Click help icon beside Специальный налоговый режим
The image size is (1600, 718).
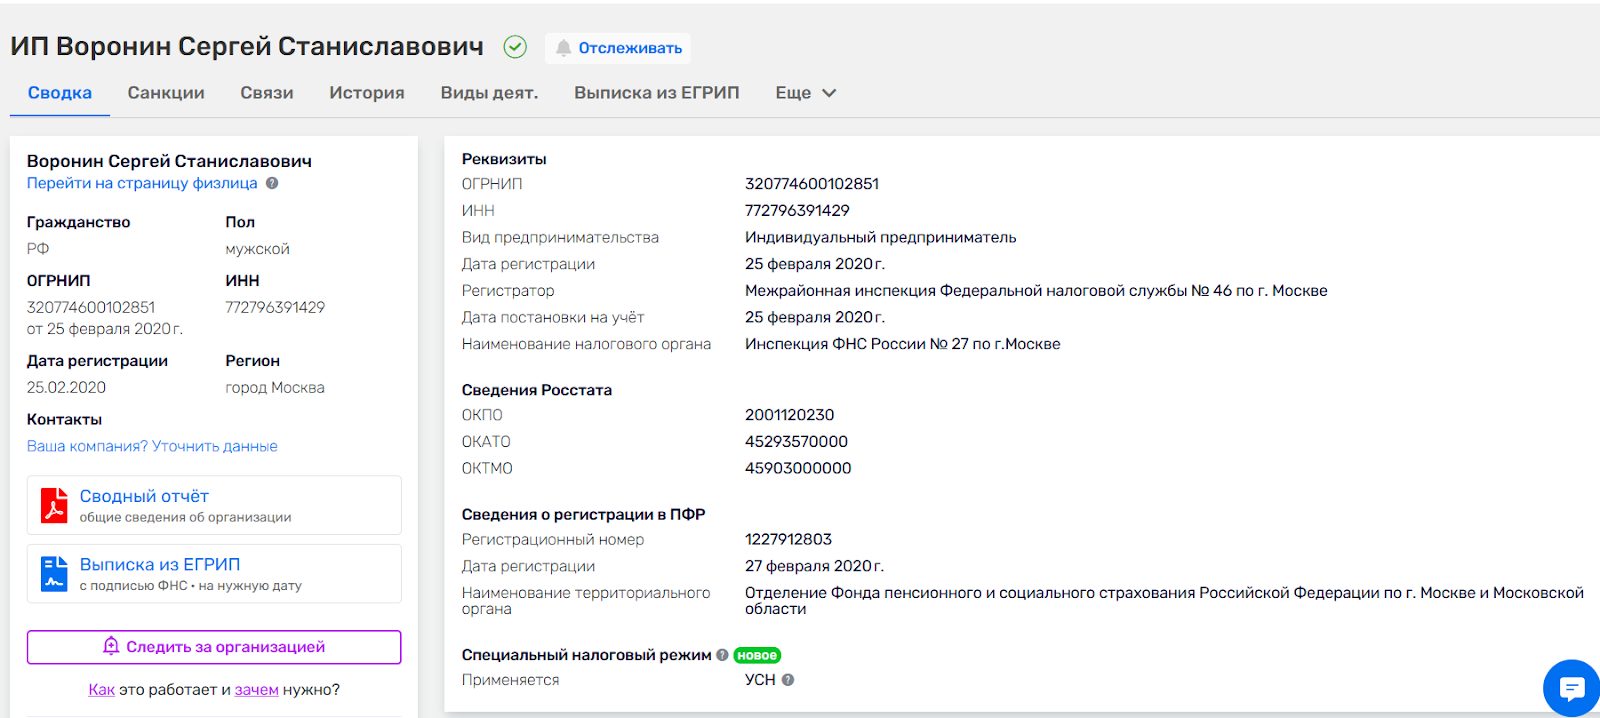pos(722,655)
